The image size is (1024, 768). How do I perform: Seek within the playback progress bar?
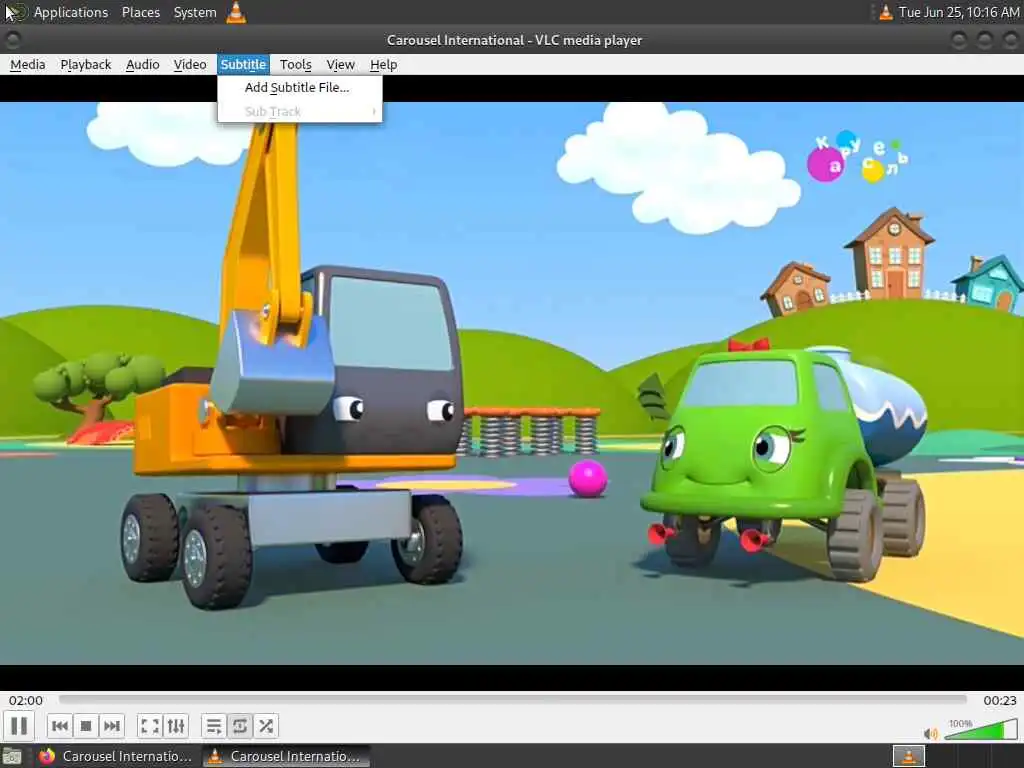pos(513,699)
